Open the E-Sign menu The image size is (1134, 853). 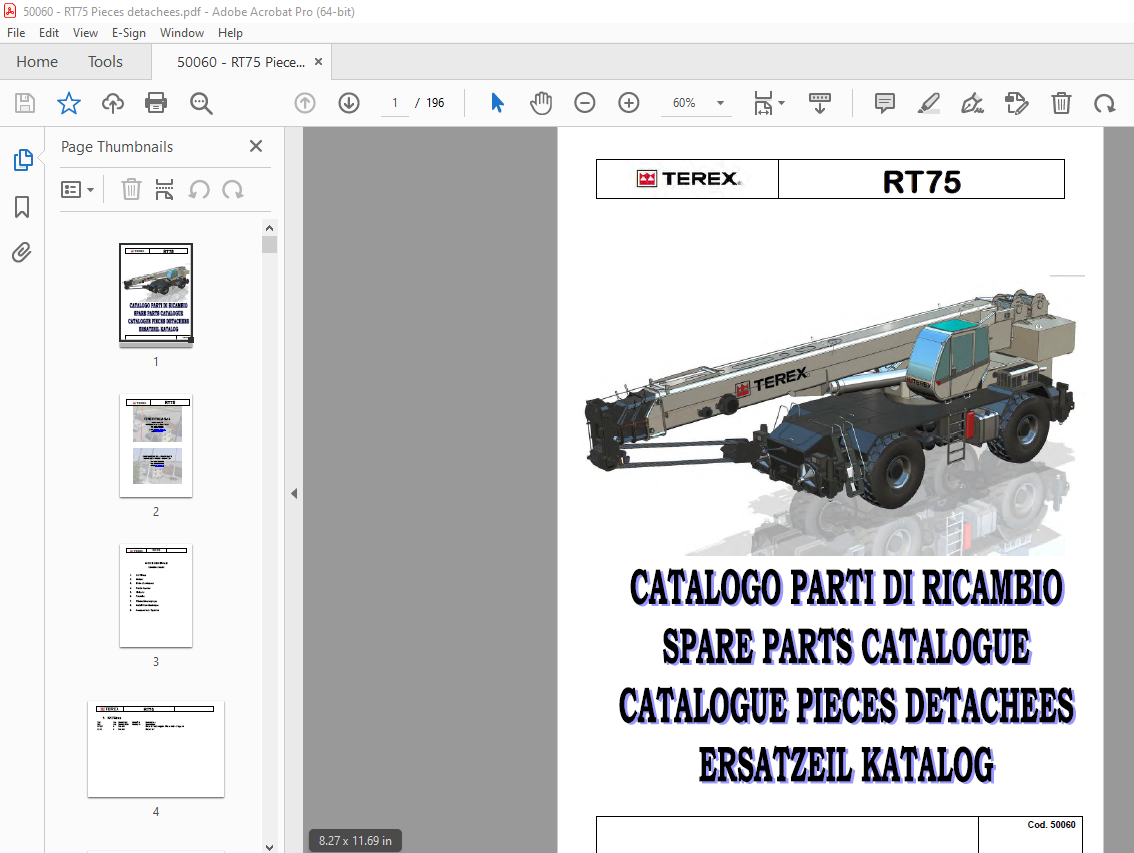(x=129, y=33)
